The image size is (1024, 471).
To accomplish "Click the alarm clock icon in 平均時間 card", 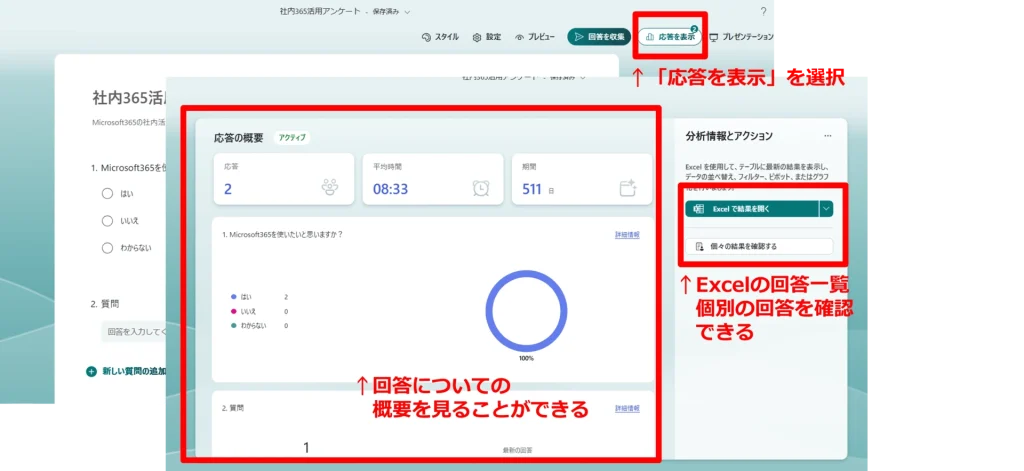I will pyautogui.click(x=480, y=187).
